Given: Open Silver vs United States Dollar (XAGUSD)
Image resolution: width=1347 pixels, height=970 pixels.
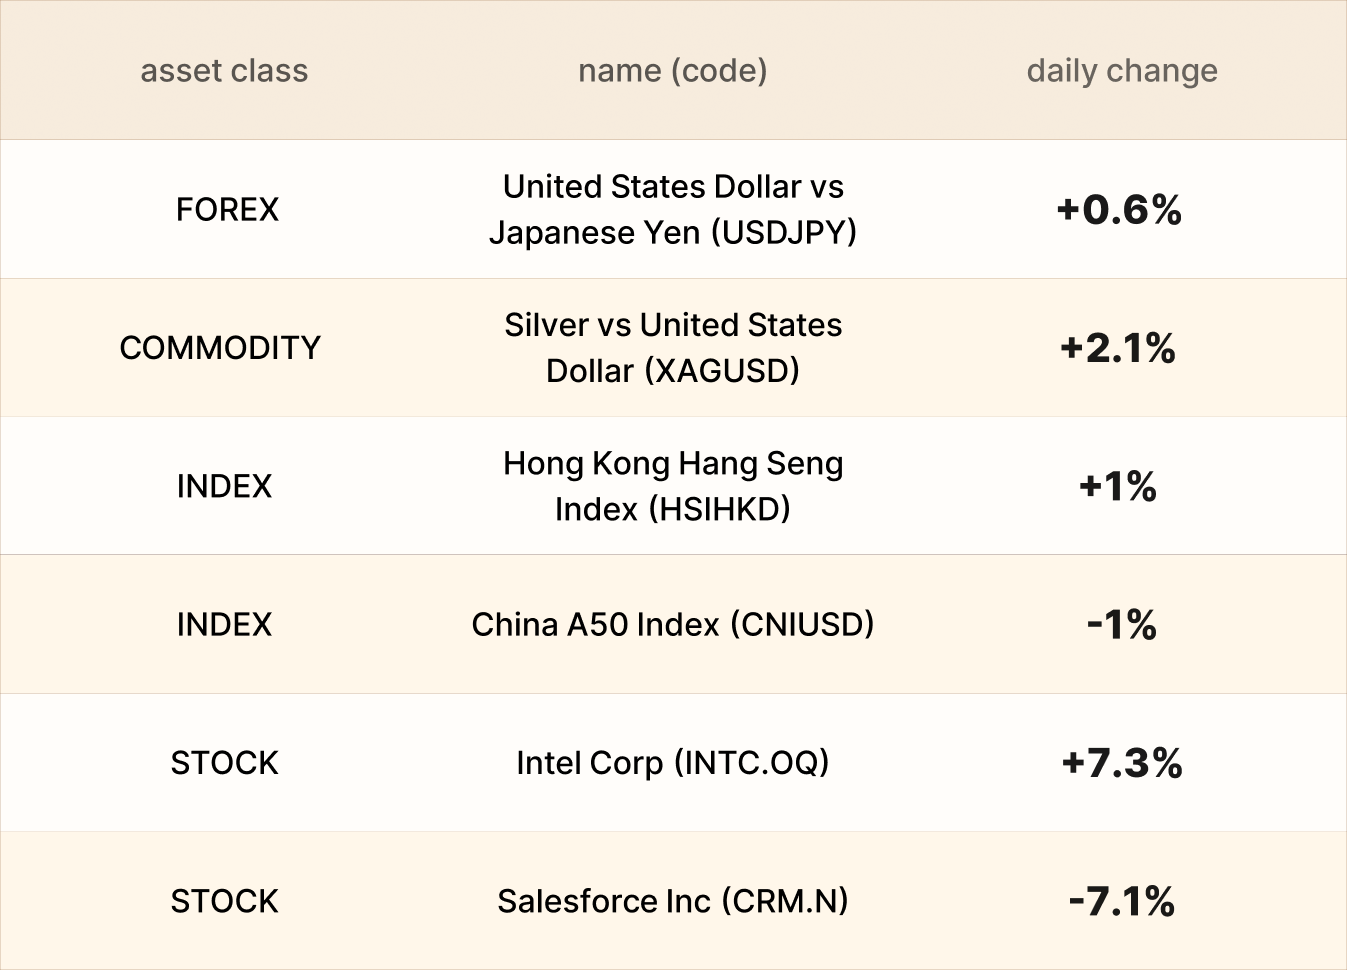Looking at the screenshot, I should [x=672, y=348].
